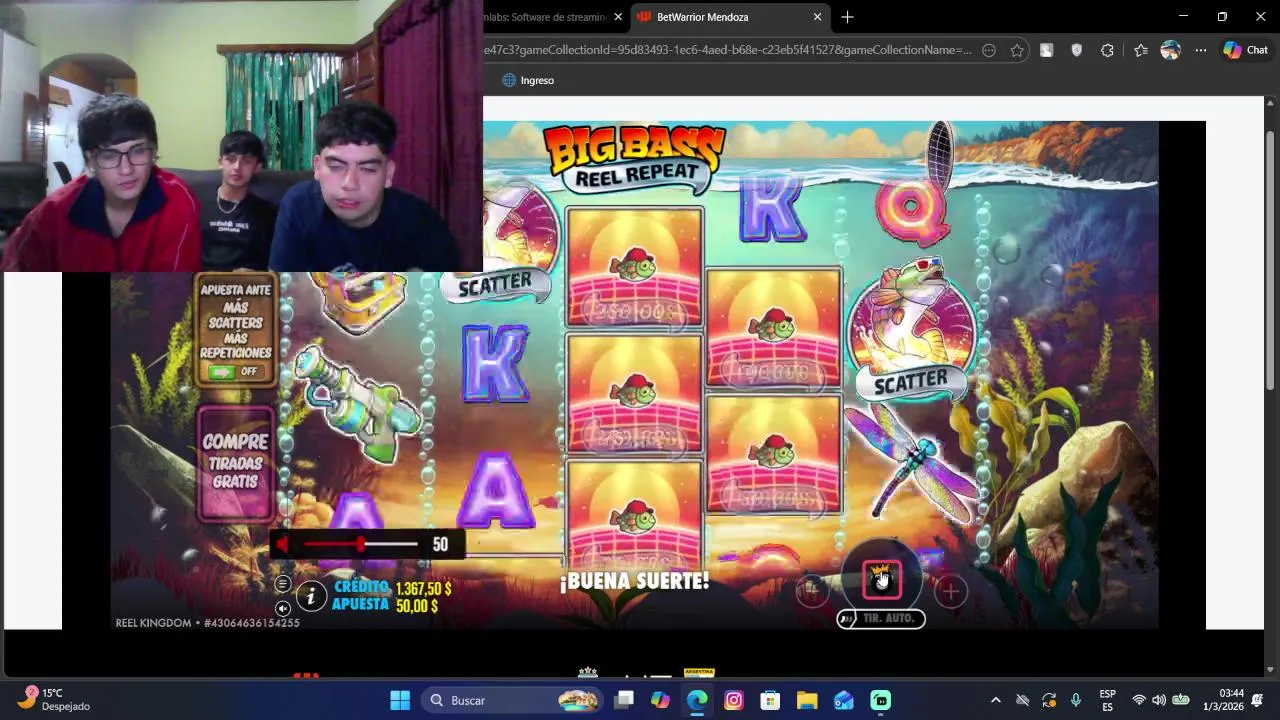This screenshot has height=720, width=1280.
Task: Open Task View on the taskbar
Action: point(624,700)
